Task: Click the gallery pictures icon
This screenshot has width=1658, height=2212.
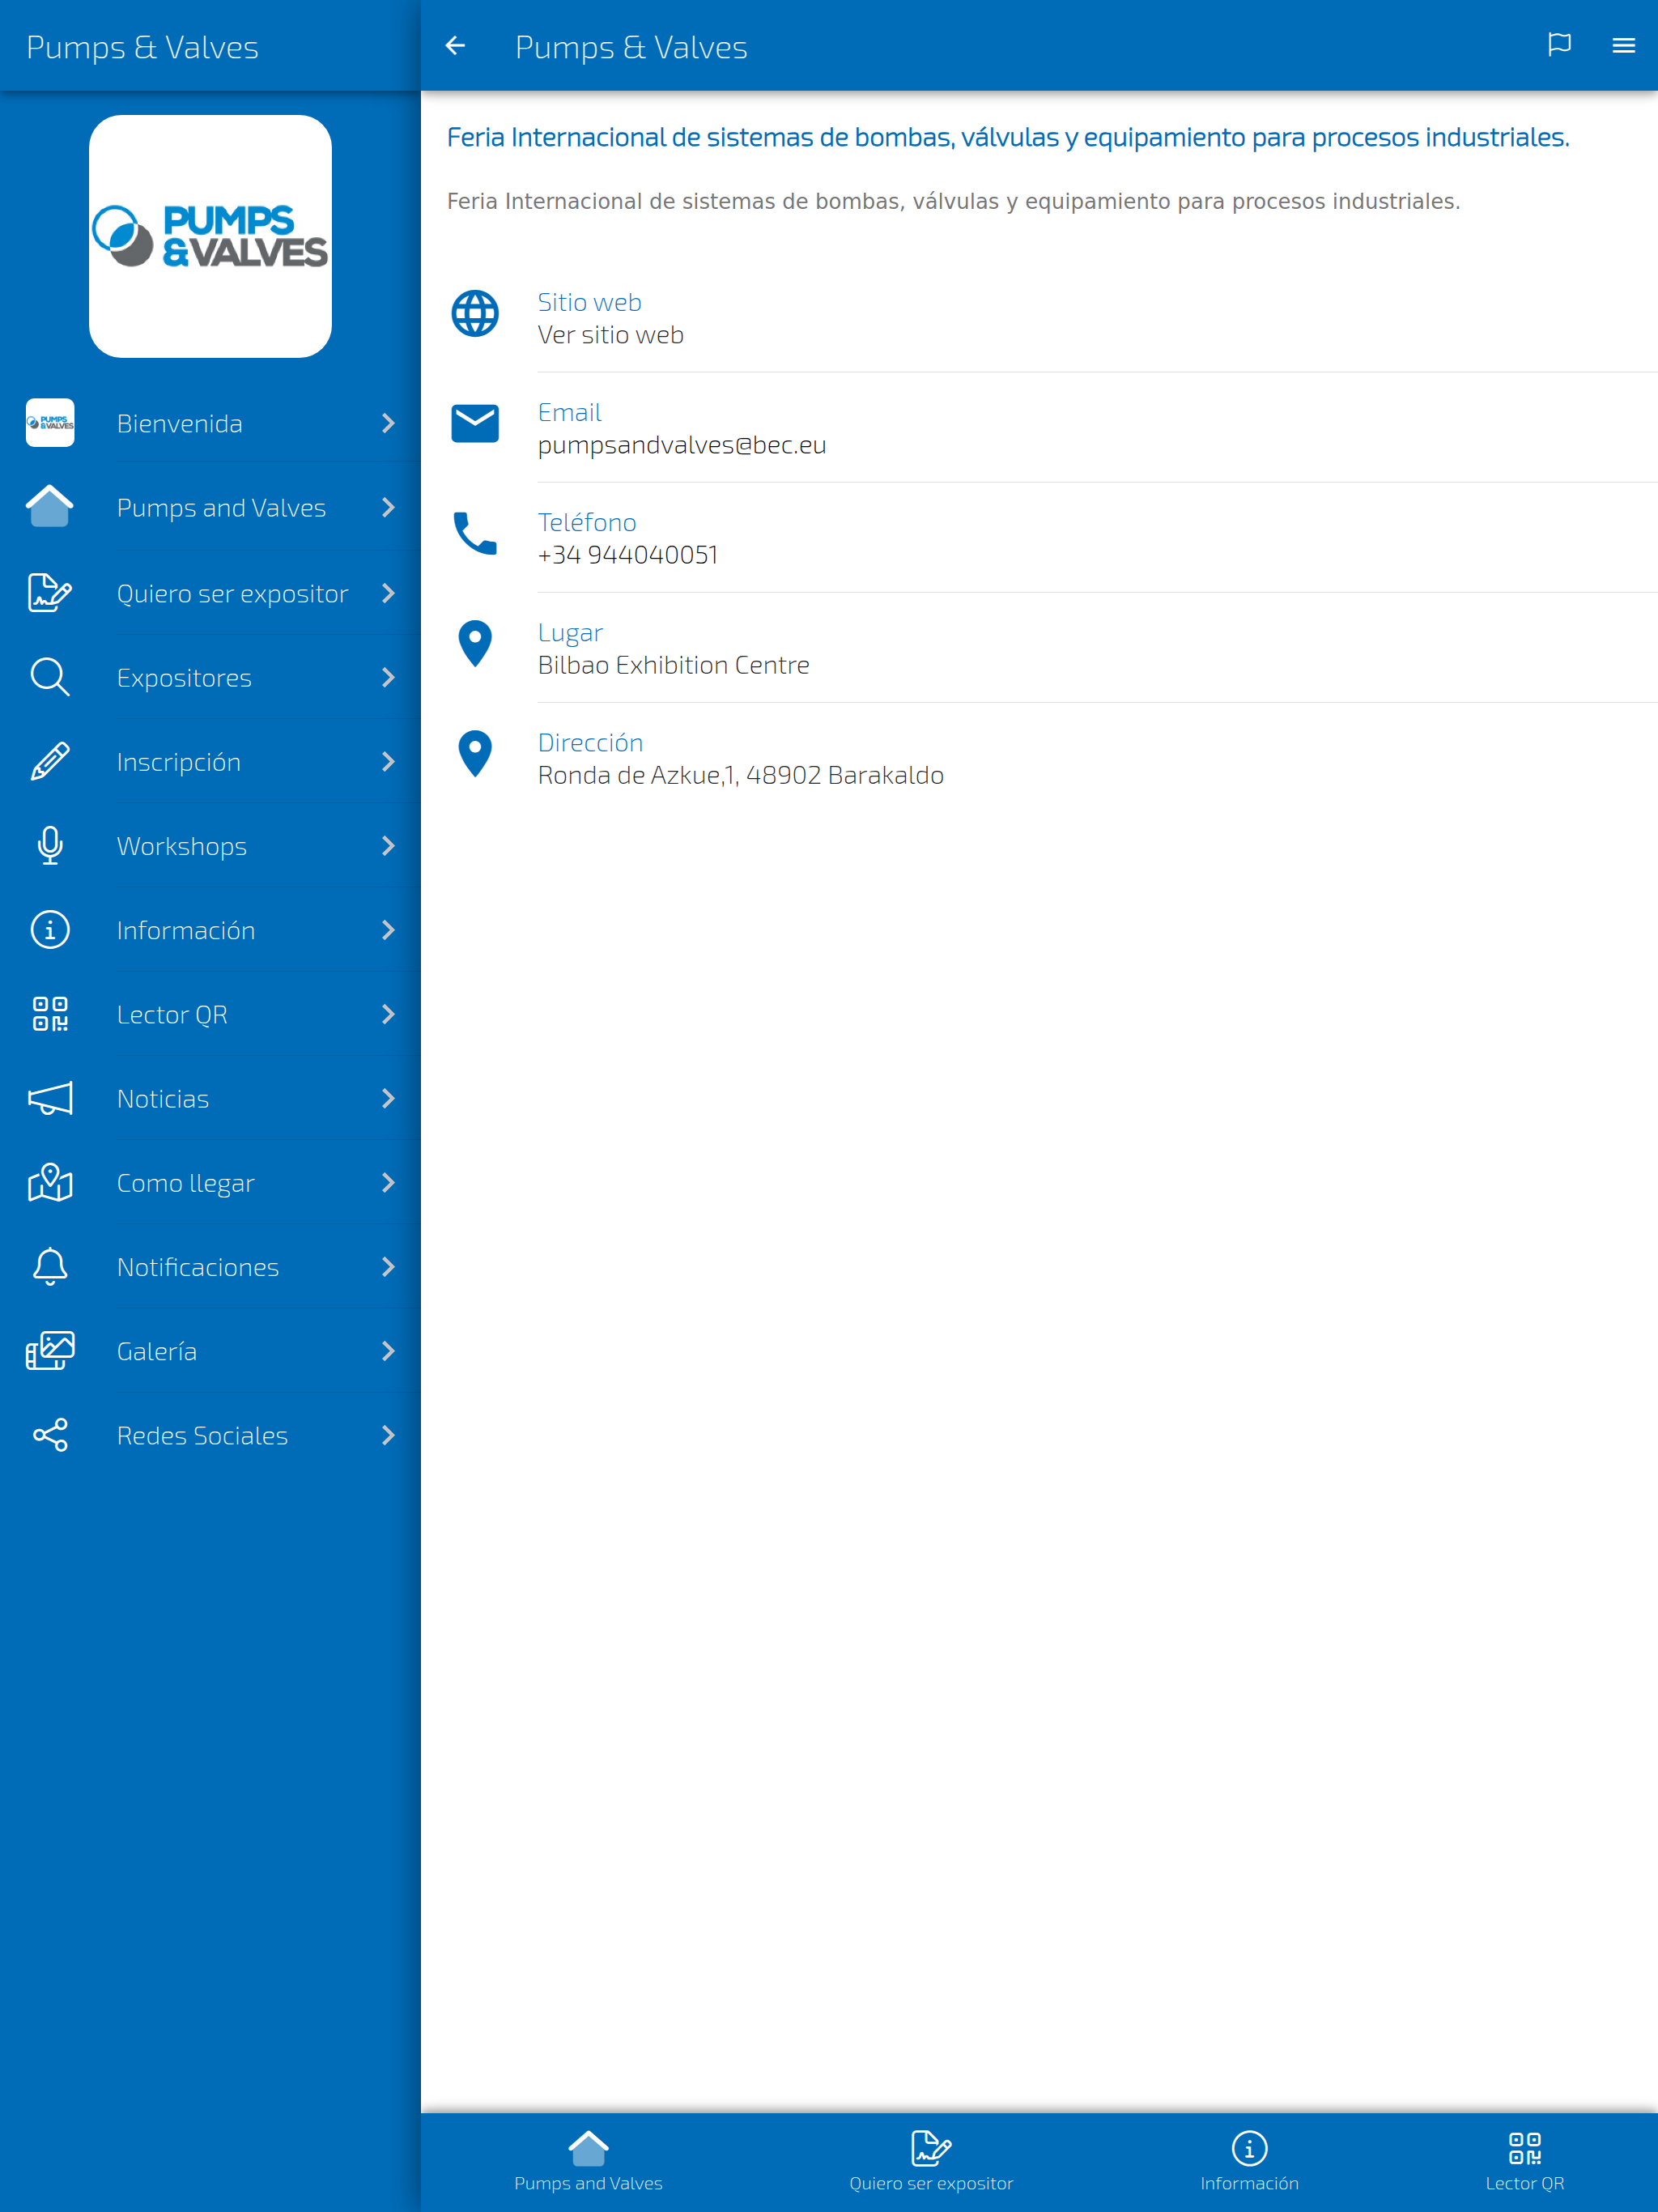Action: tap(50, 1351)
